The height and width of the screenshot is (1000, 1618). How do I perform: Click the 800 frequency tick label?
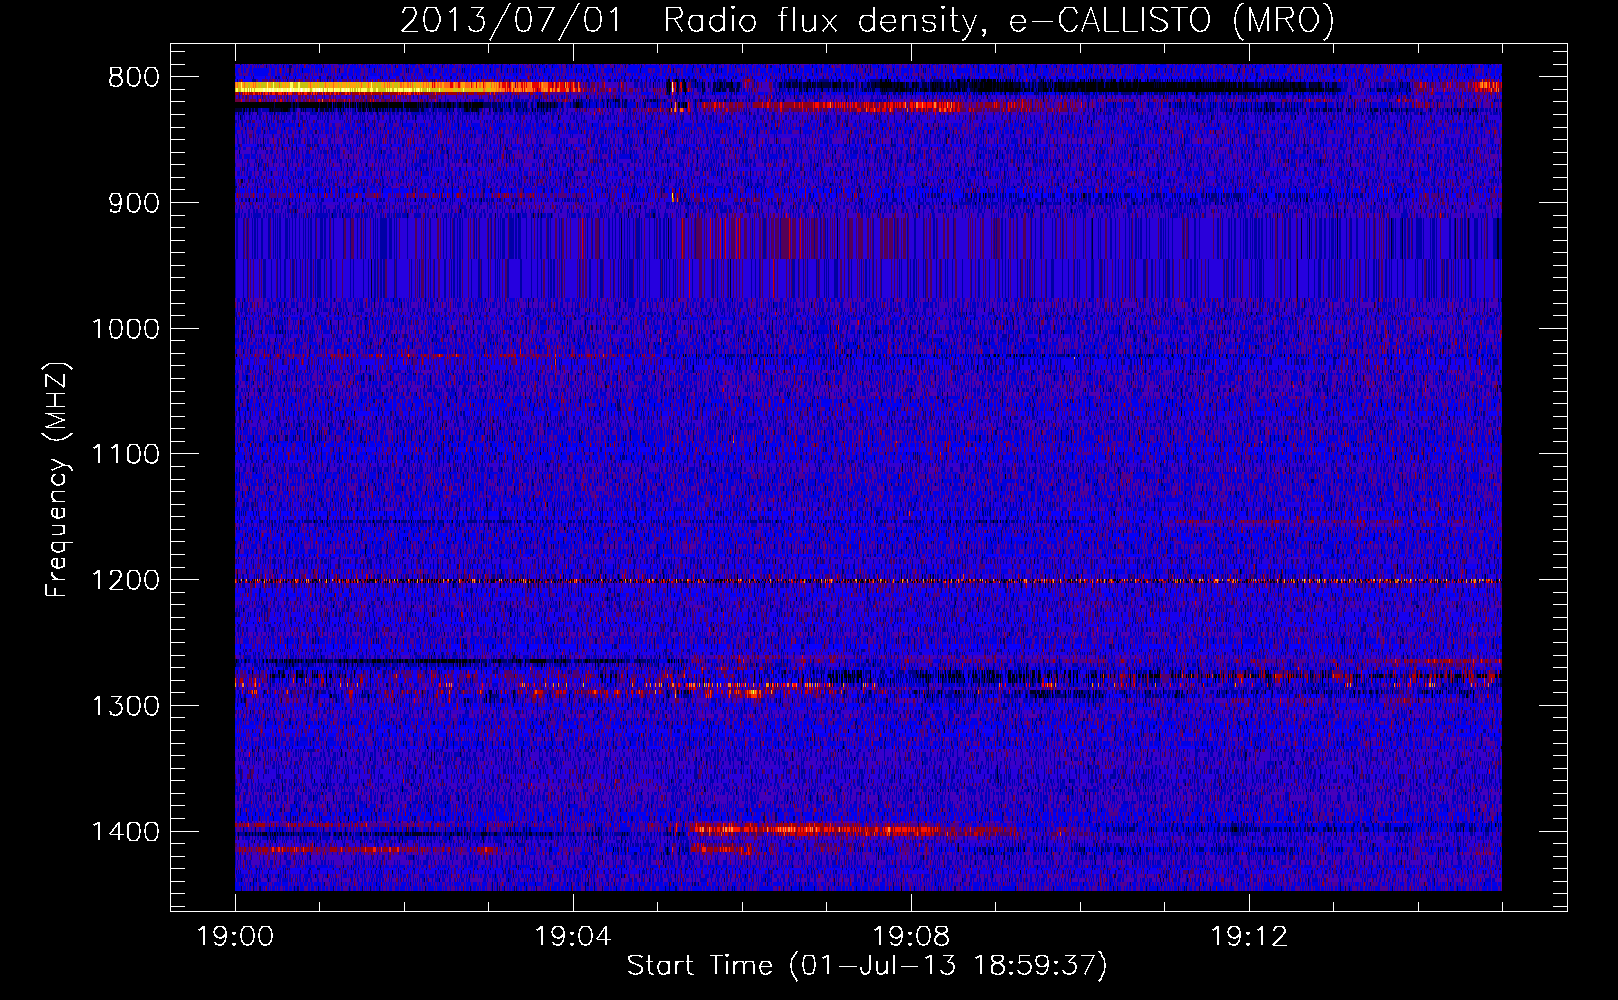click(134, 78)
